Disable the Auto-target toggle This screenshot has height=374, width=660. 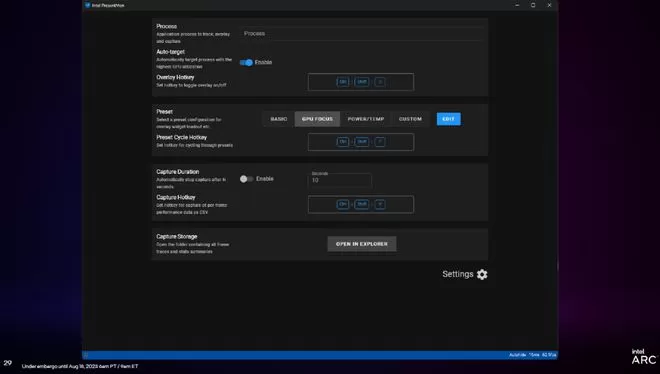point(246,63)
